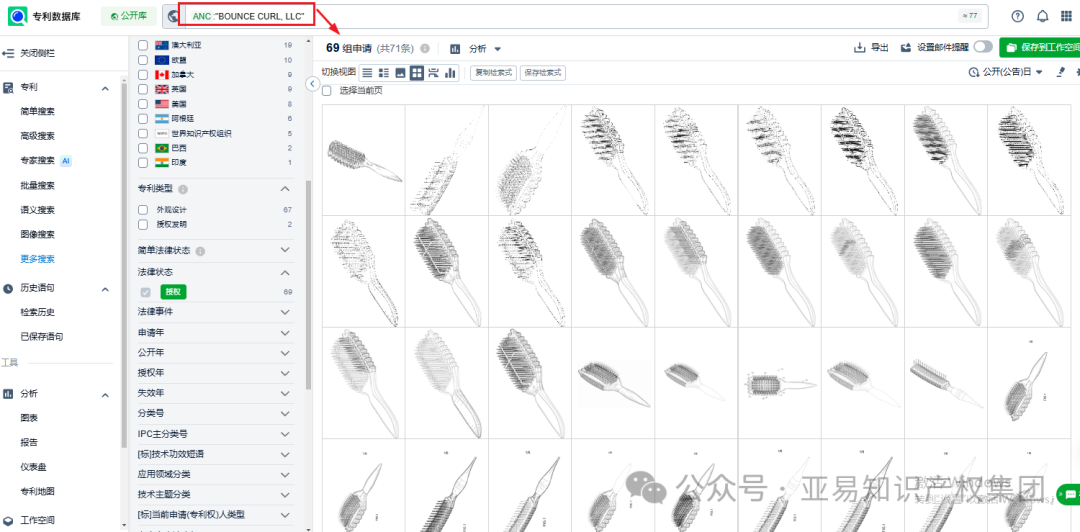Click the 复制检索式 button
This screenshot has width=1080, height=532.
[x=493, y=73]
